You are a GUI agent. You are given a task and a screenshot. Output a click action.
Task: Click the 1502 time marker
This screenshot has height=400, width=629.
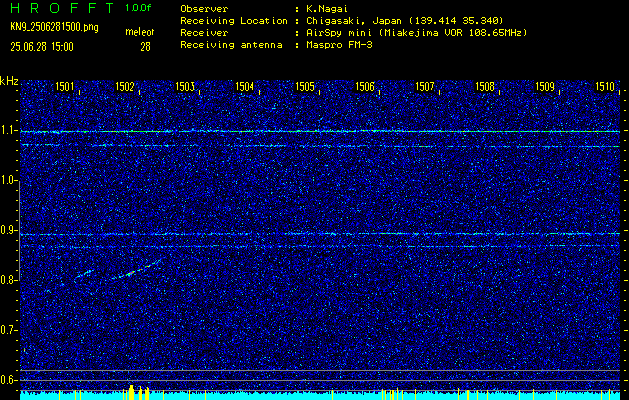click(124, 86)
